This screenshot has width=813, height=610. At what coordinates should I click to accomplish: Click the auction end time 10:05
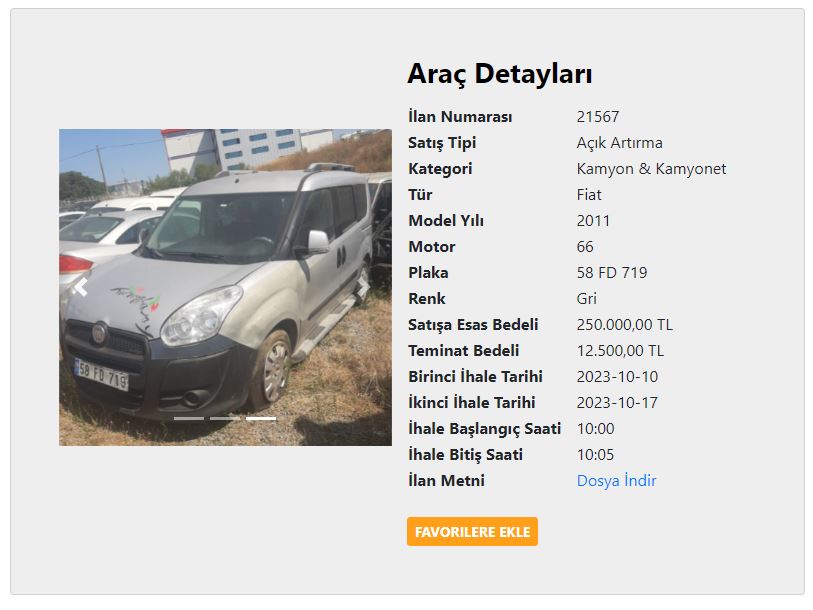(595, 454)
